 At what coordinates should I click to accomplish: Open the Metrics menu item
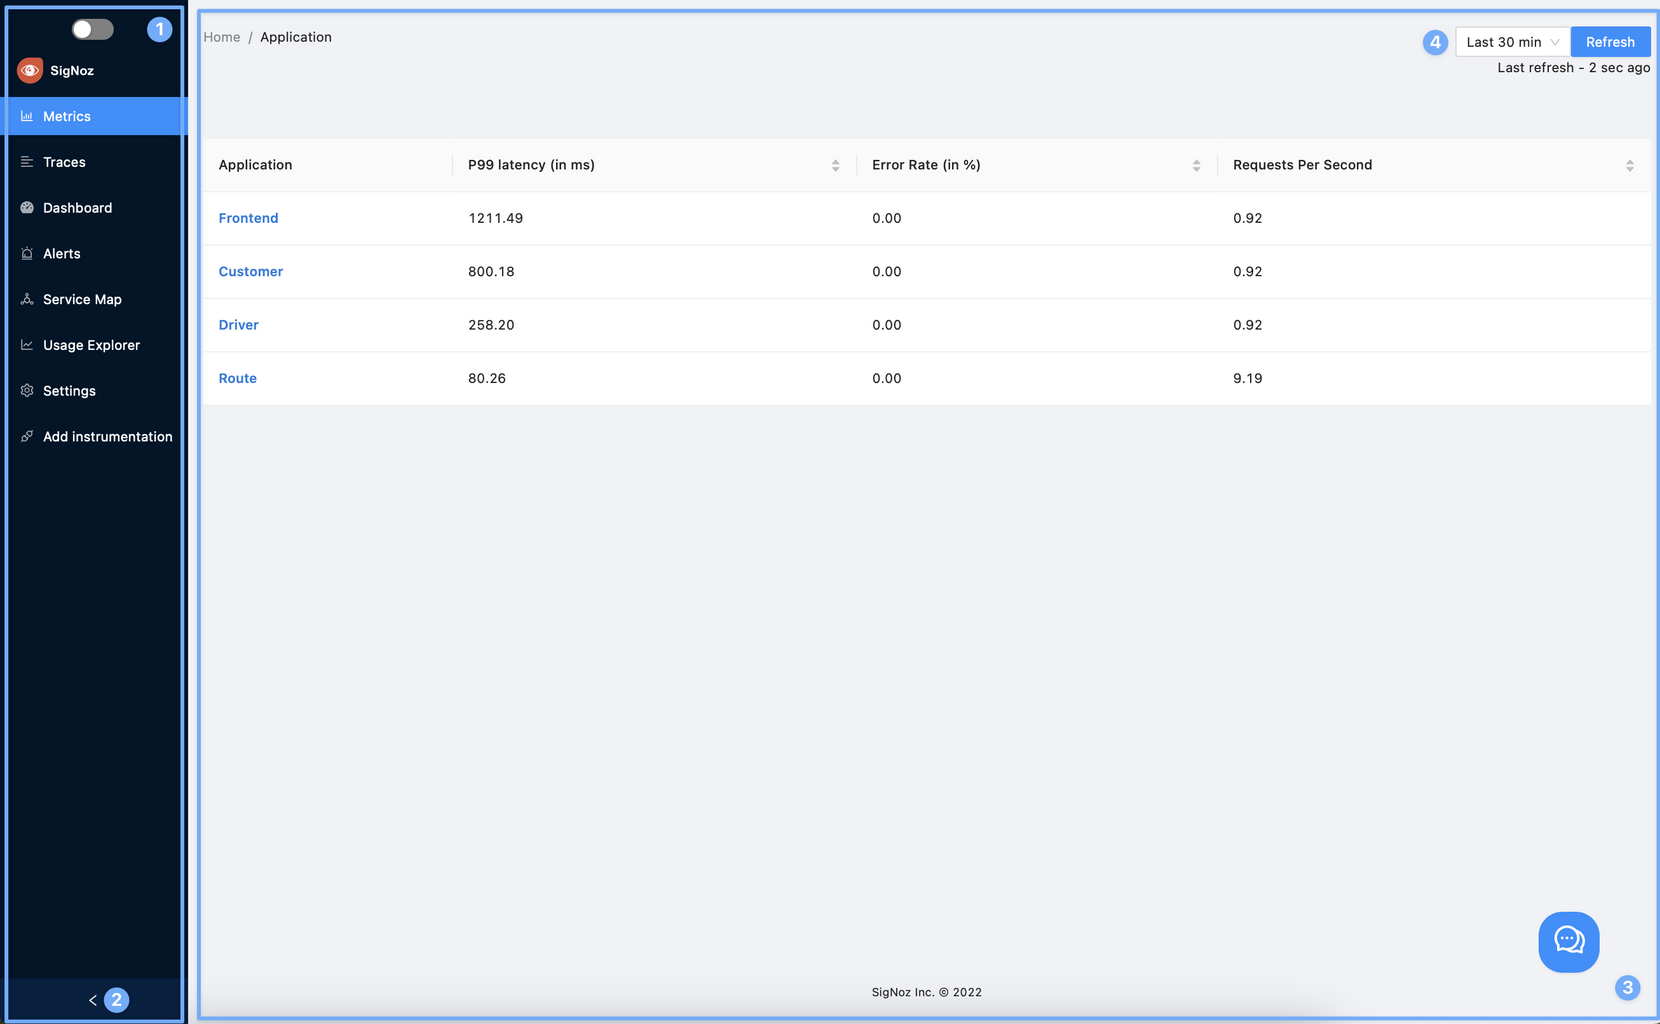[94, 116]
